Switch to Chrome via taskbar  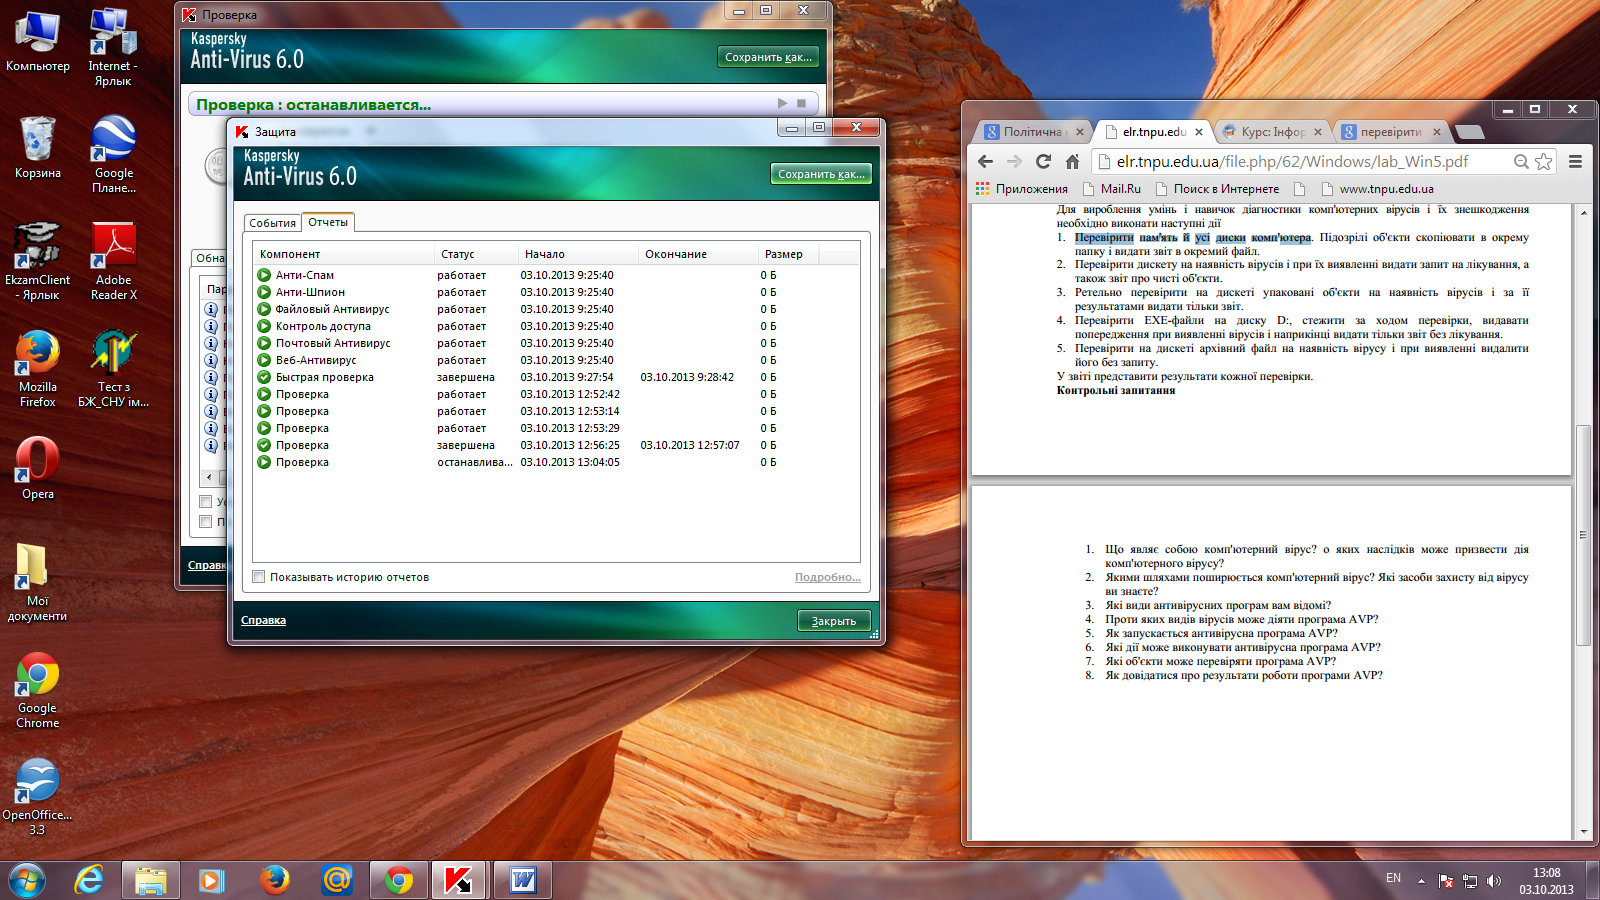point(399,880)
